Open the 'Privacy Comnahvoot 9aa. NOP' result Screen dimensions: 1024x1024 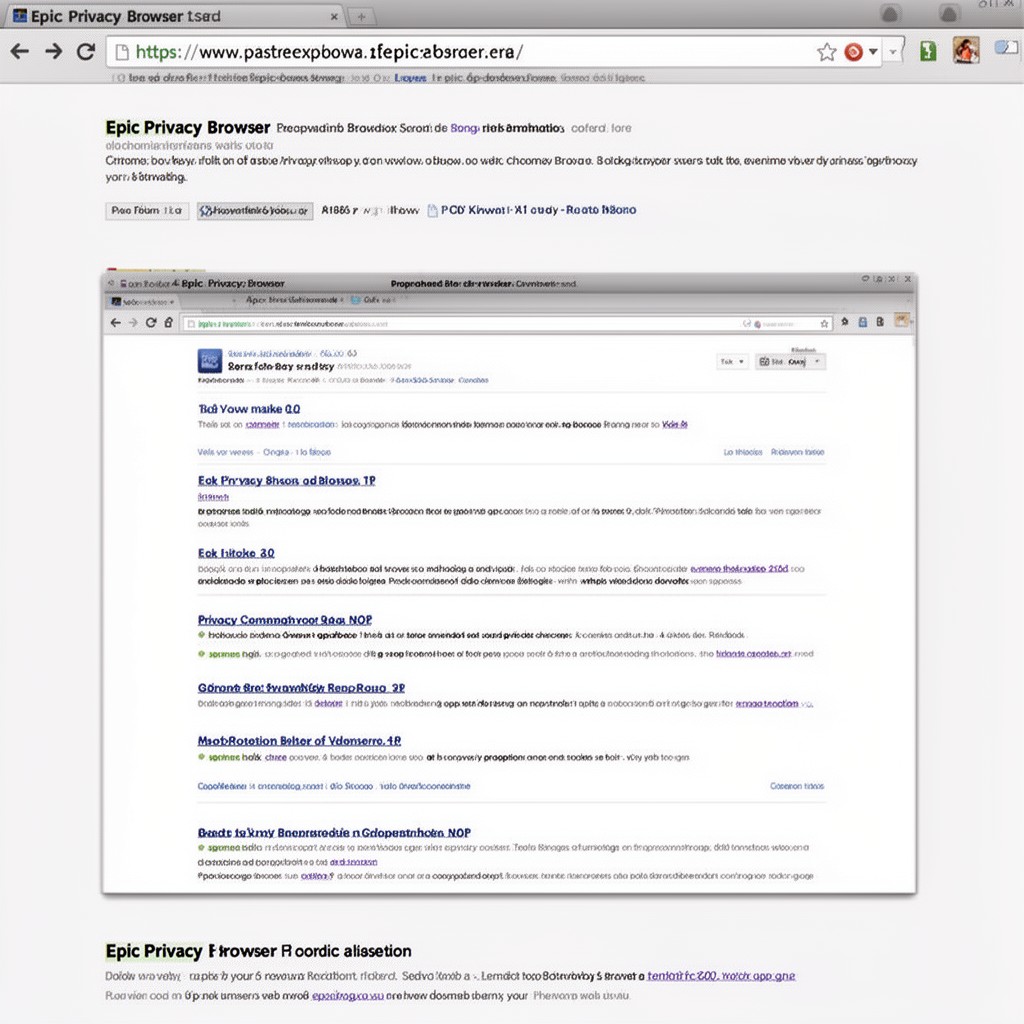[x=285, y=620]
